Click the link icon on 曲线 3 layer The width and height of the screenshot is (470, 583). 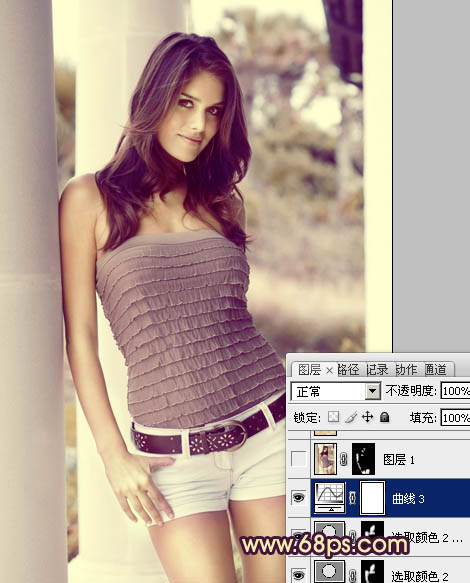(352, 498)
